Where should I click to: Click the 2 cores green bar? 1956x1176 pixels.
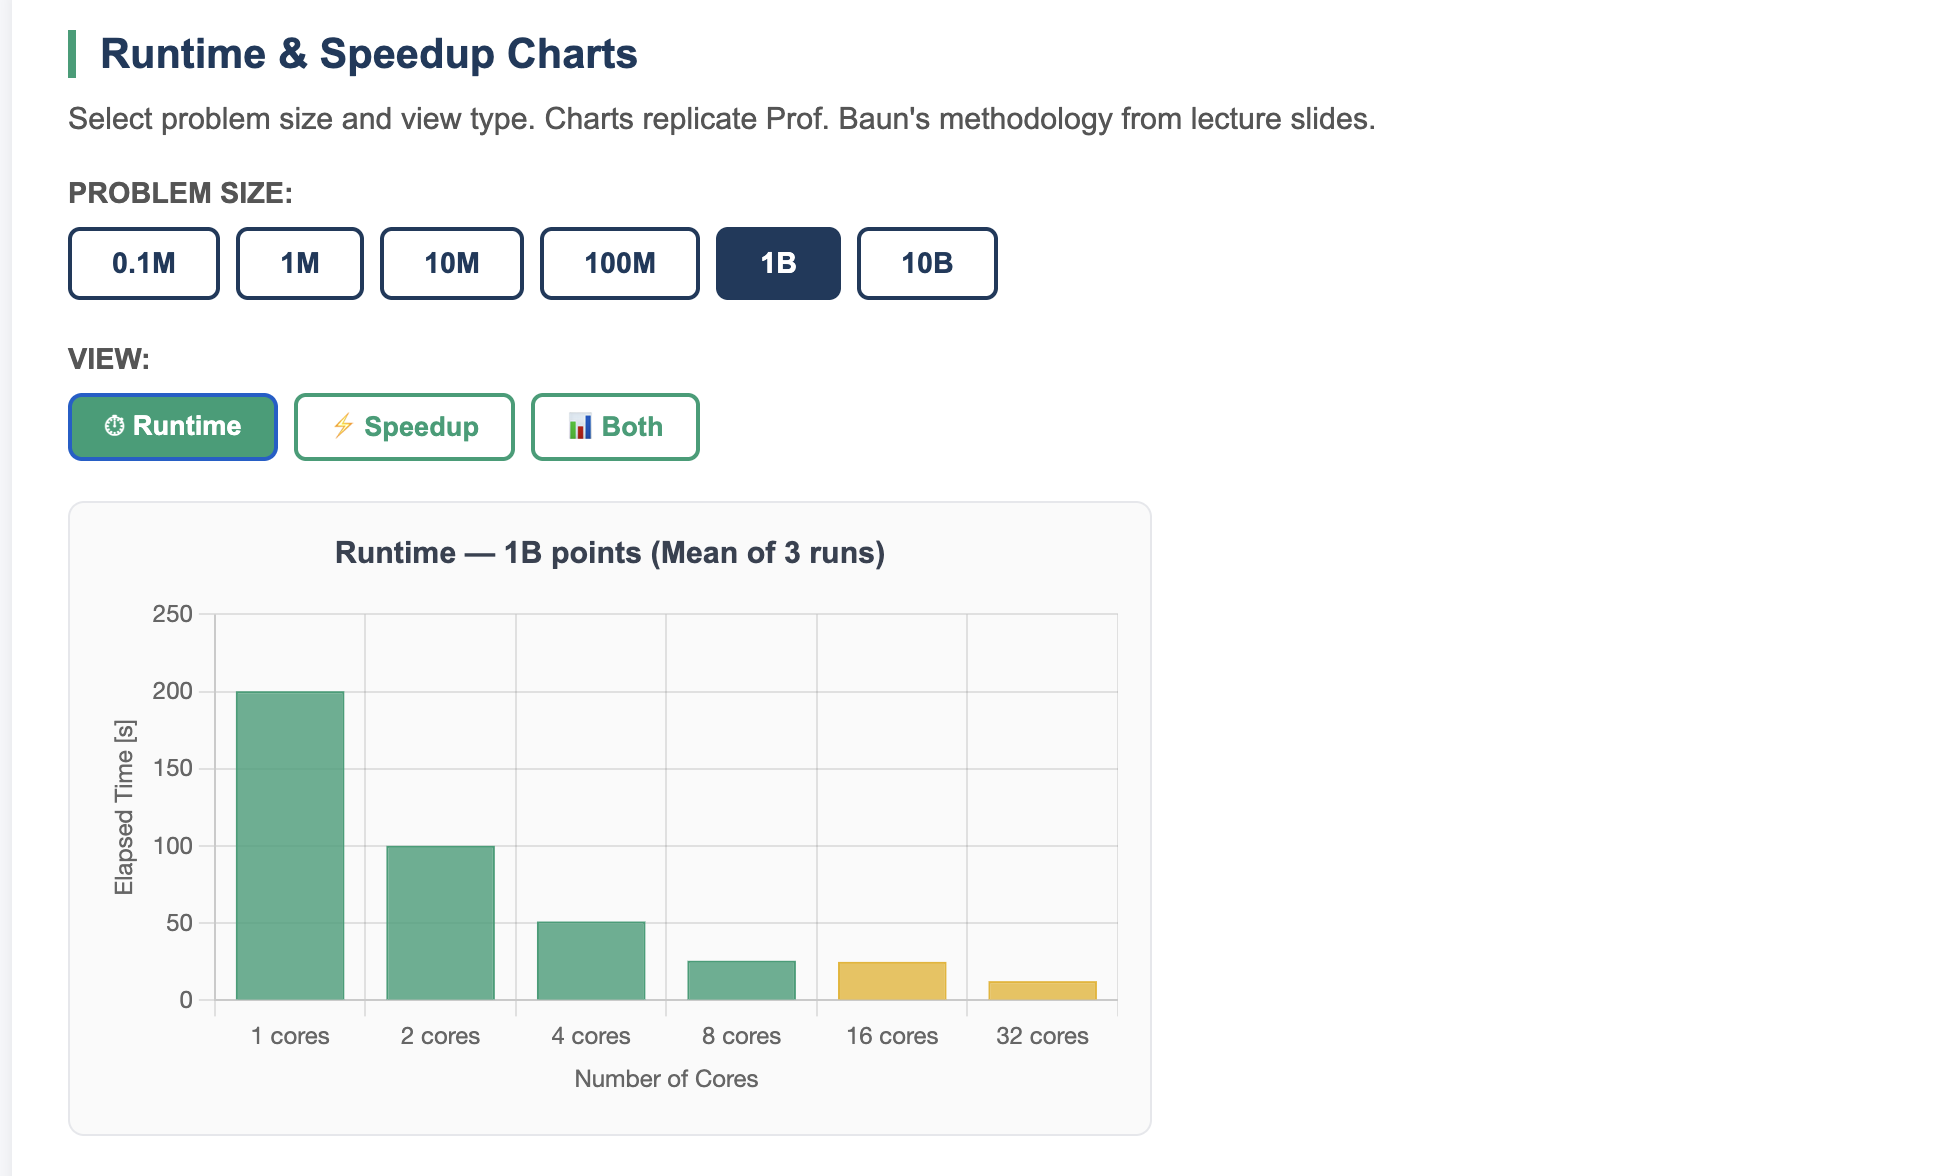point(441,922)
